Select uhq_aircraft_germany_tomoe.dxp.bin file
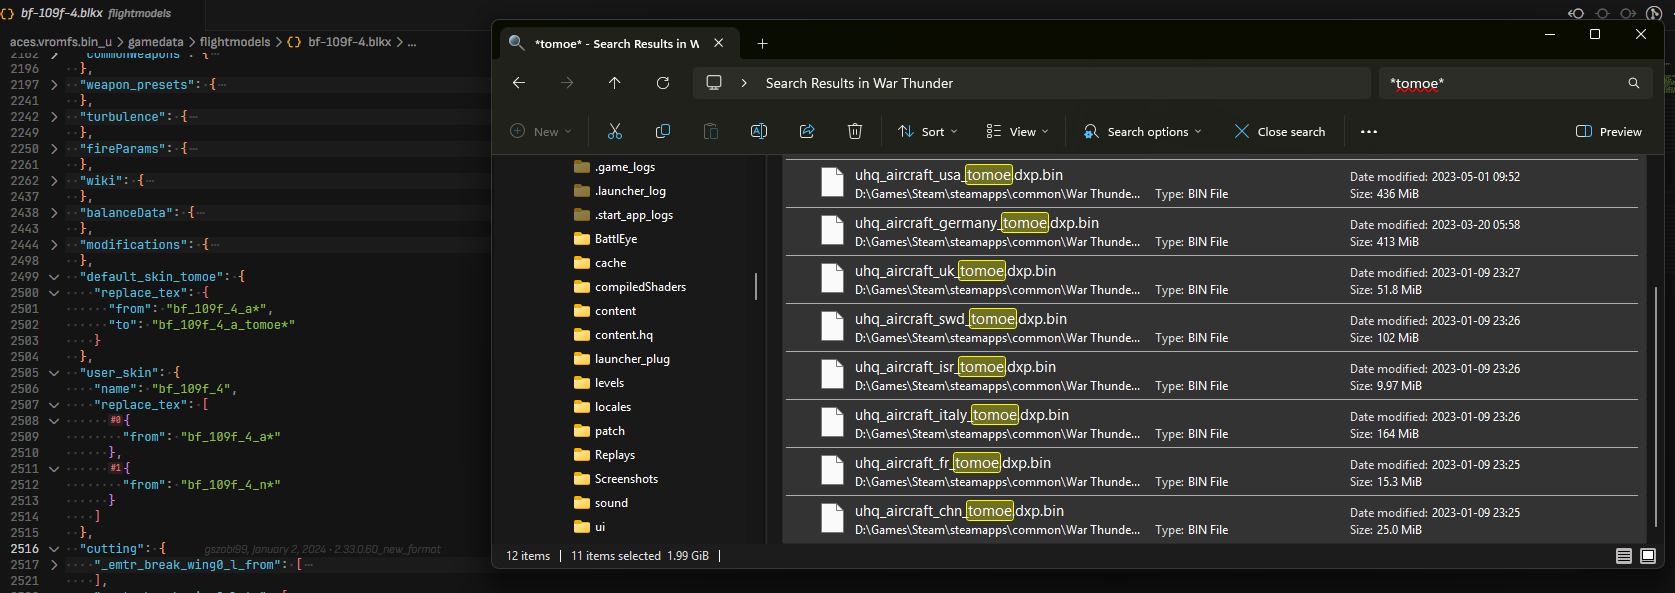The height and width of the screenshot is (593, 1675). tap(1212, 232)
